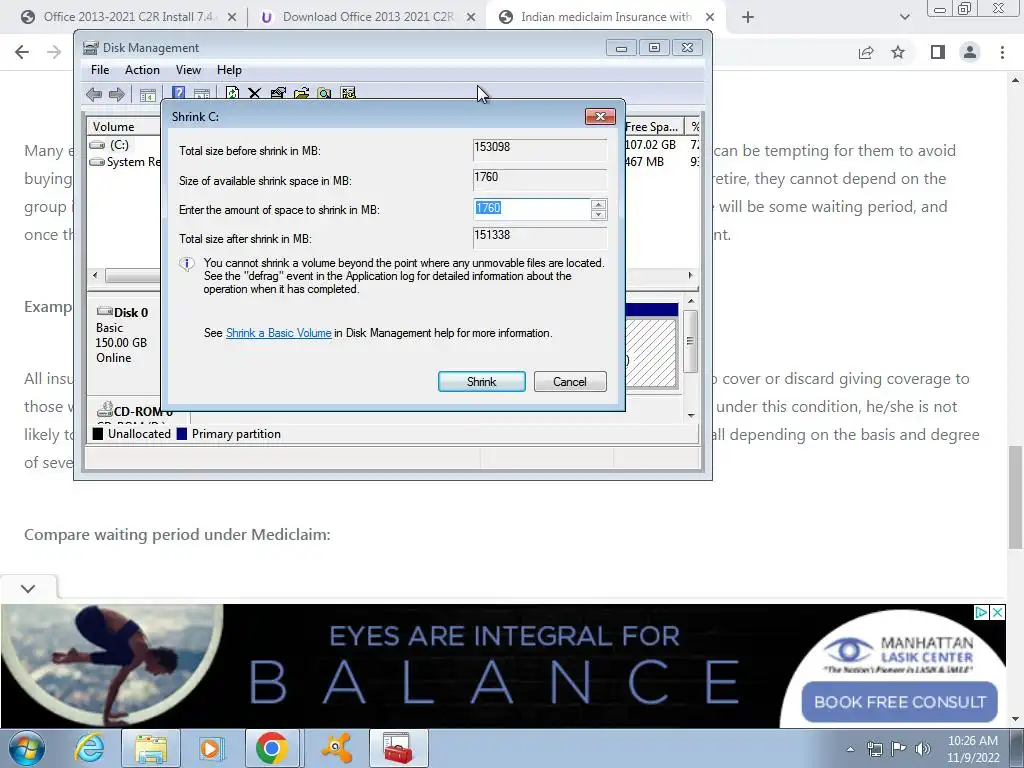Click the Delete X icon in the toolbar
The image size is (1024, 768).
(x=255, y=93)
